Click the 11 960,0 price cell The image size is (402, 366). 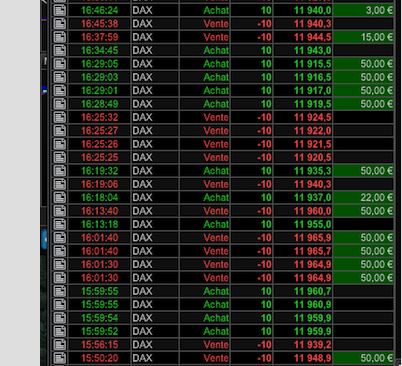(x=303, y=211)
